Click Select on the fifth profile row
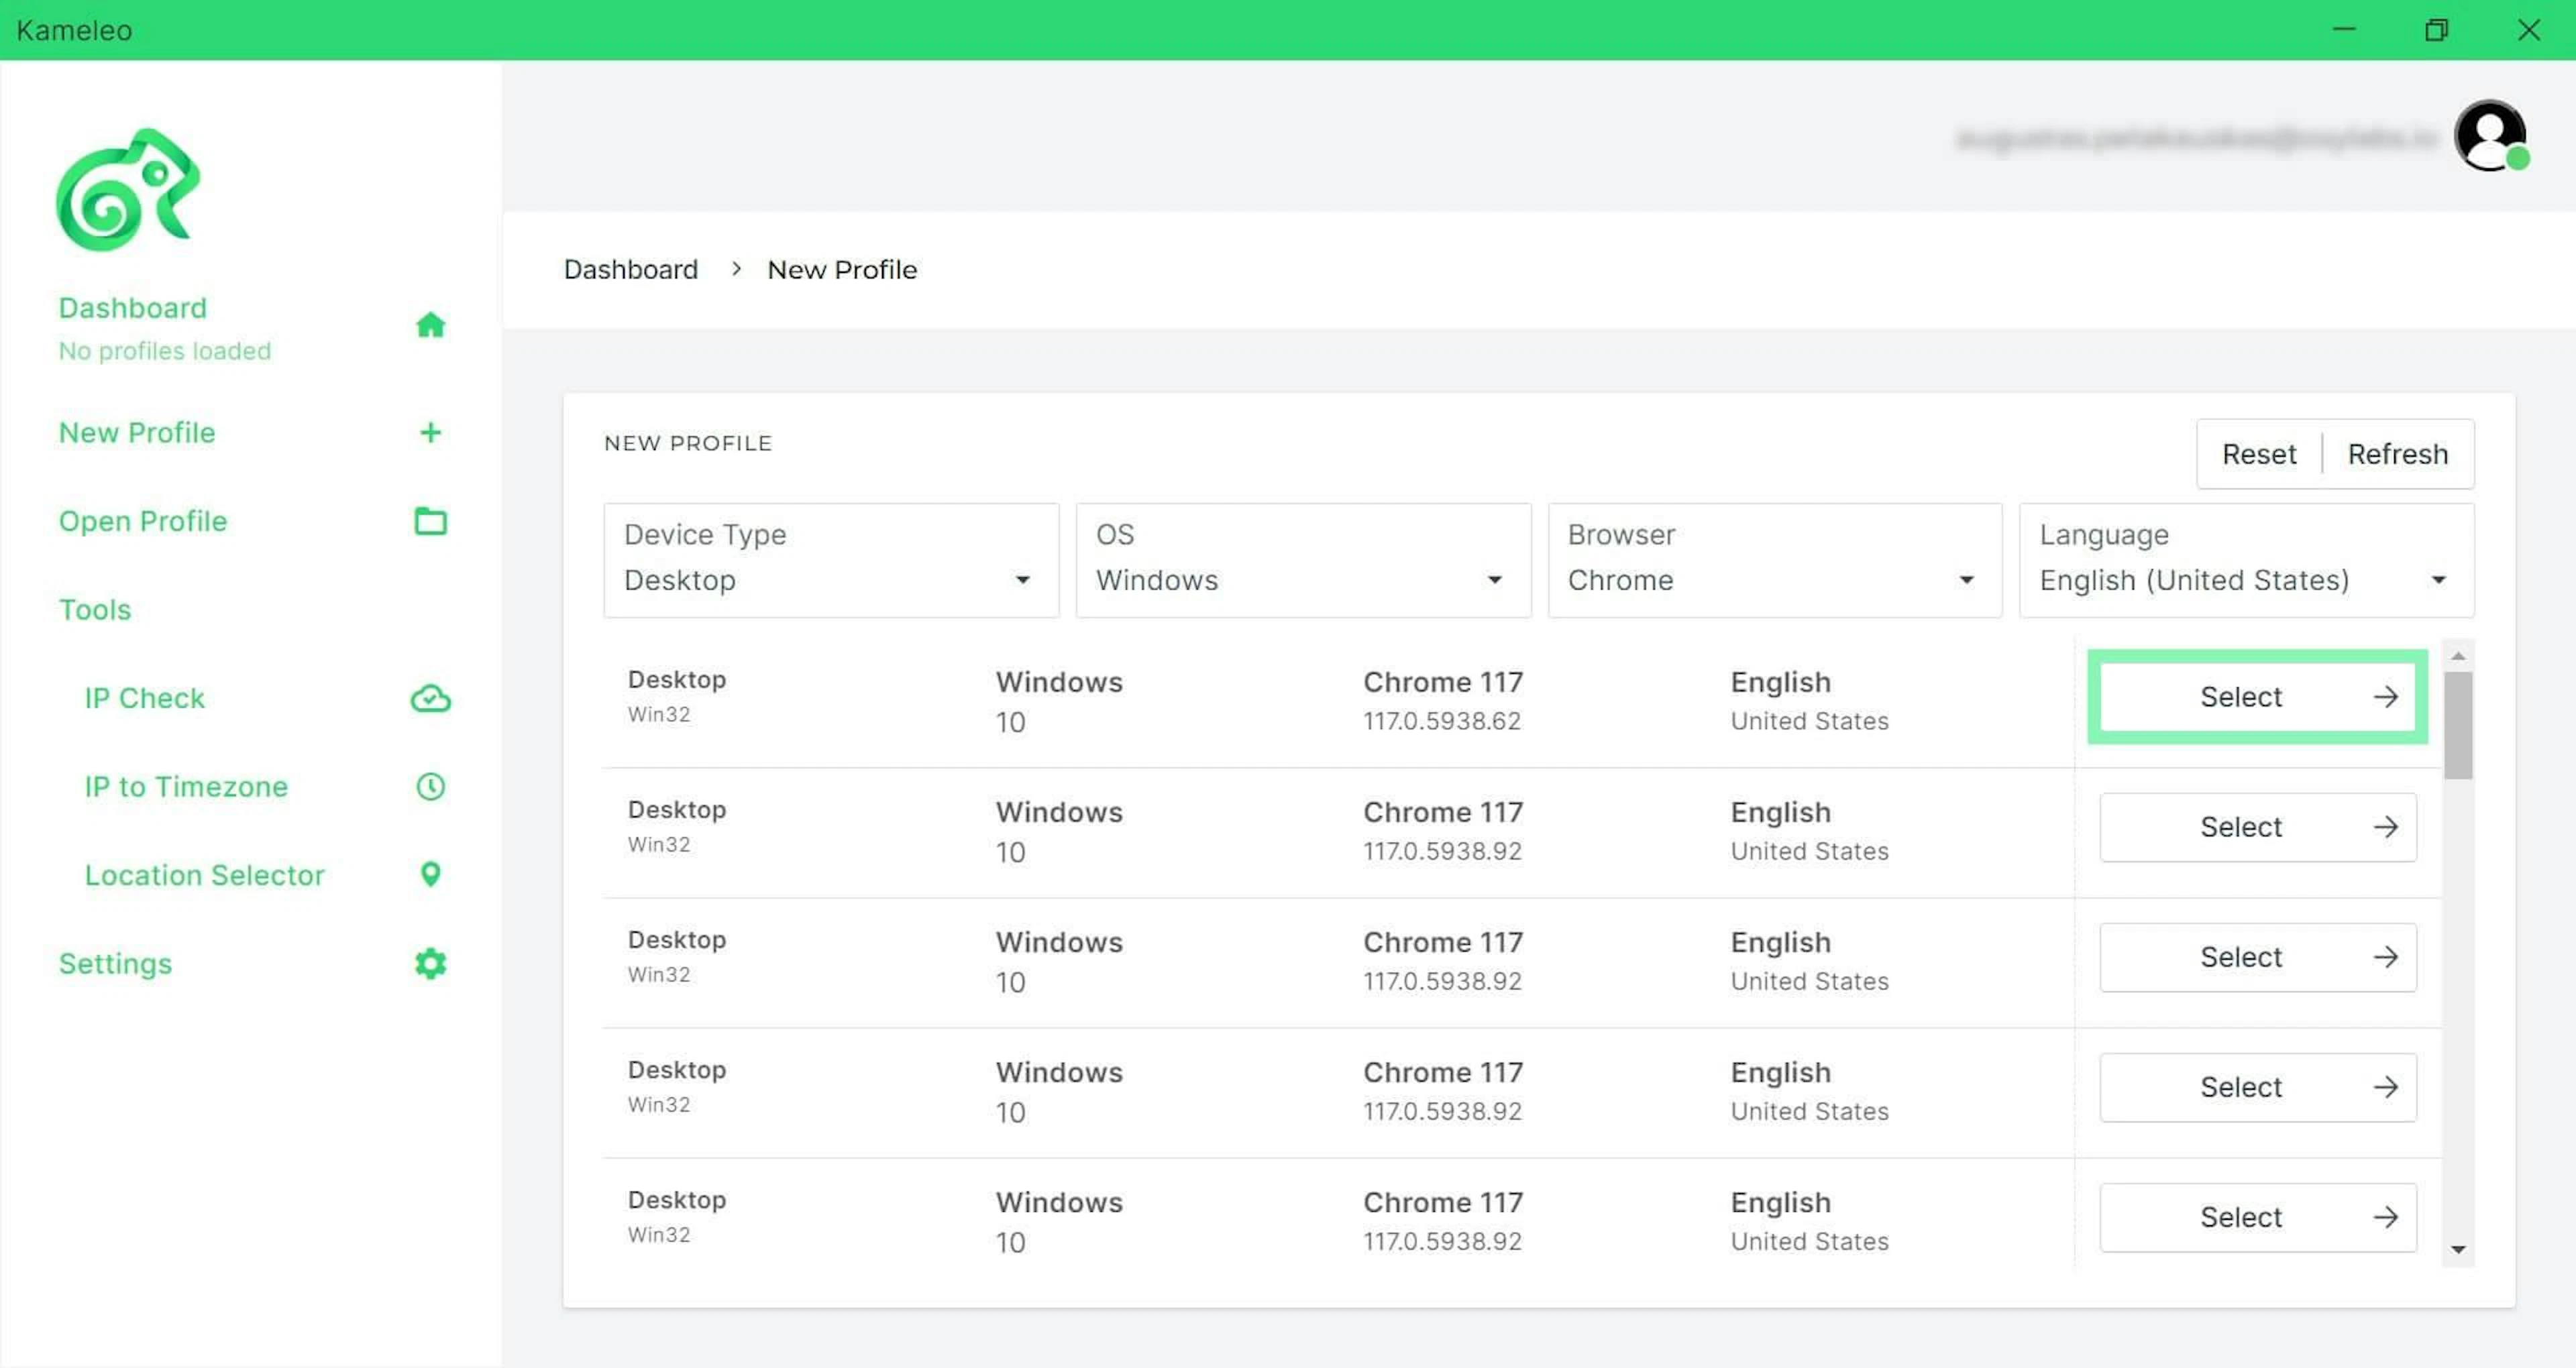The height and width of the screenshot is (1368, 2576). [x=2258, y=1217]
